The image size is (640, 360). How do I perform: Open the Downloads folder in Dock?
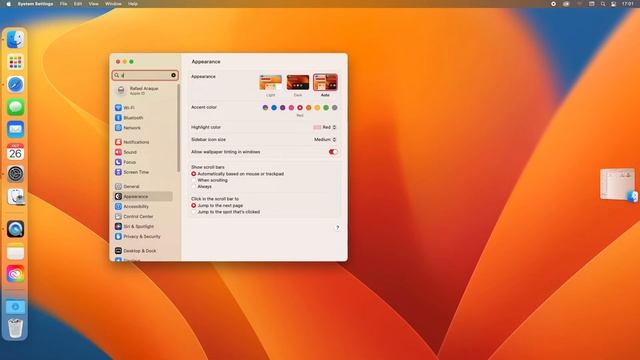click(x=16, y=307)
